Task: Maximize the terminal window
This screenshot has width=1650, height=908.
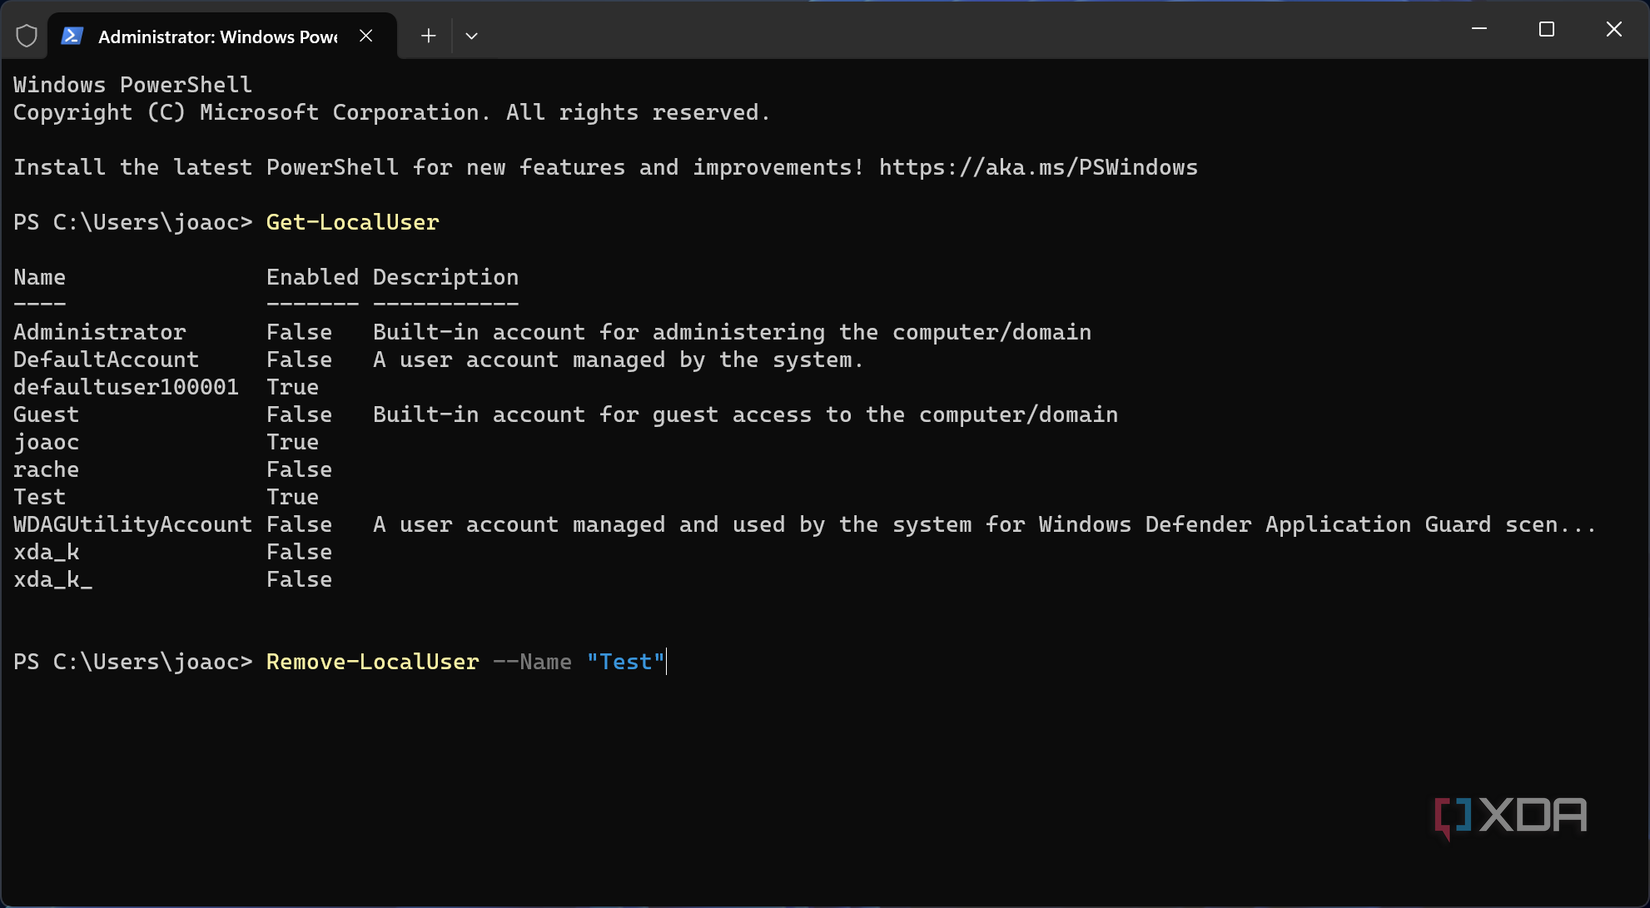Action: [x=1546, y=30]
